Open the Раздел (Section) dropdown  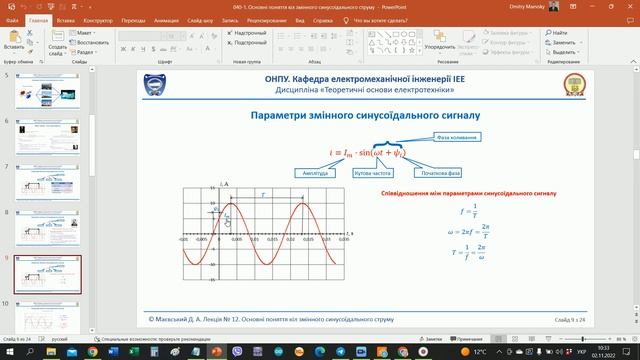coord(84,52)
